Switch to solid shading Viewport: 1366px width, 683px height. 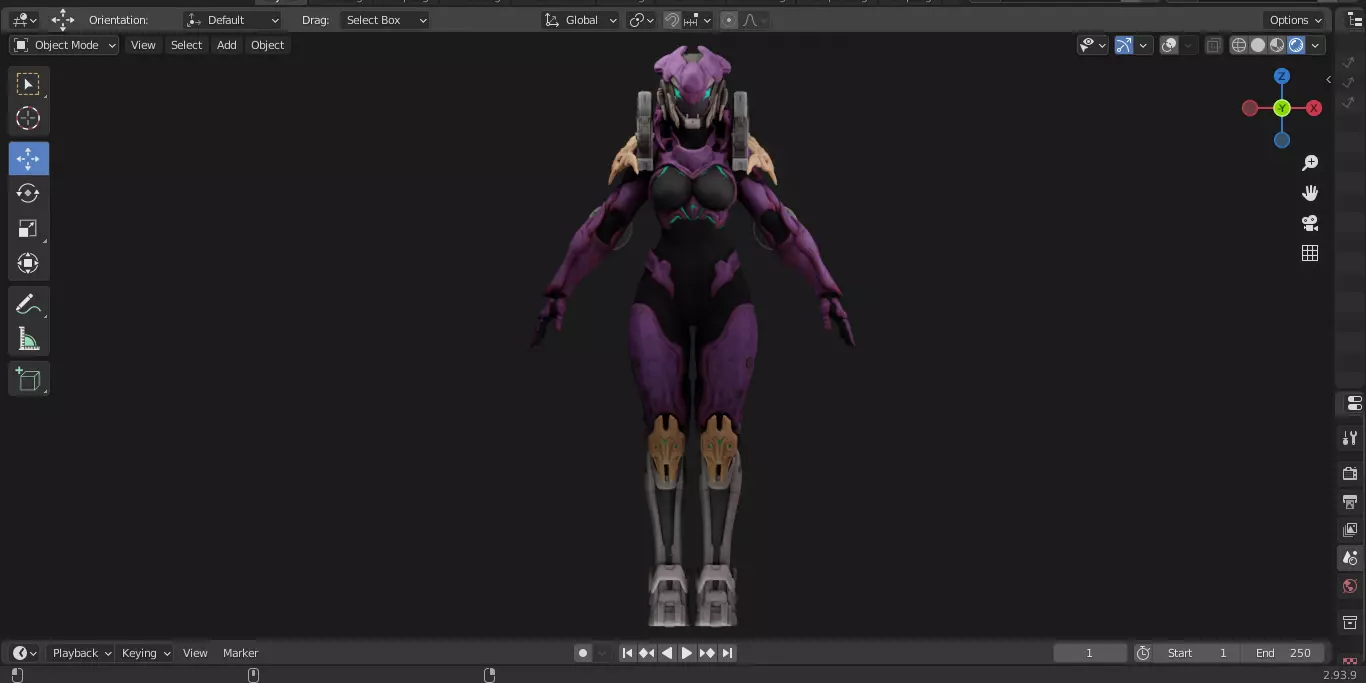[1258, 45]
